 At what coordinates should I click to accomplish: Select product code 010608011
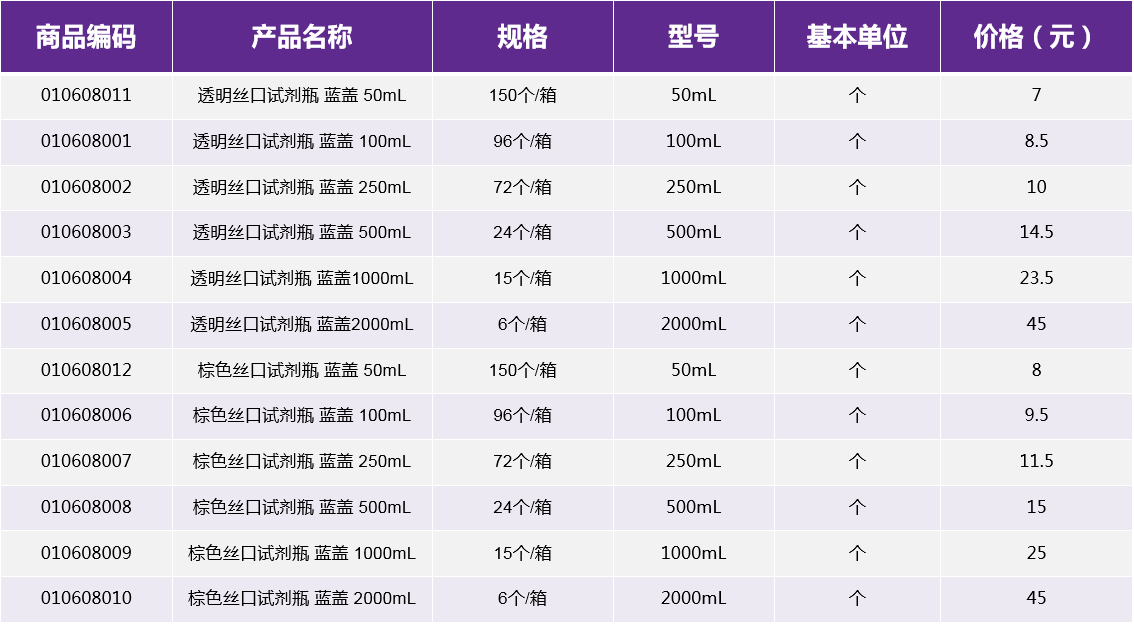pos(86,95)
